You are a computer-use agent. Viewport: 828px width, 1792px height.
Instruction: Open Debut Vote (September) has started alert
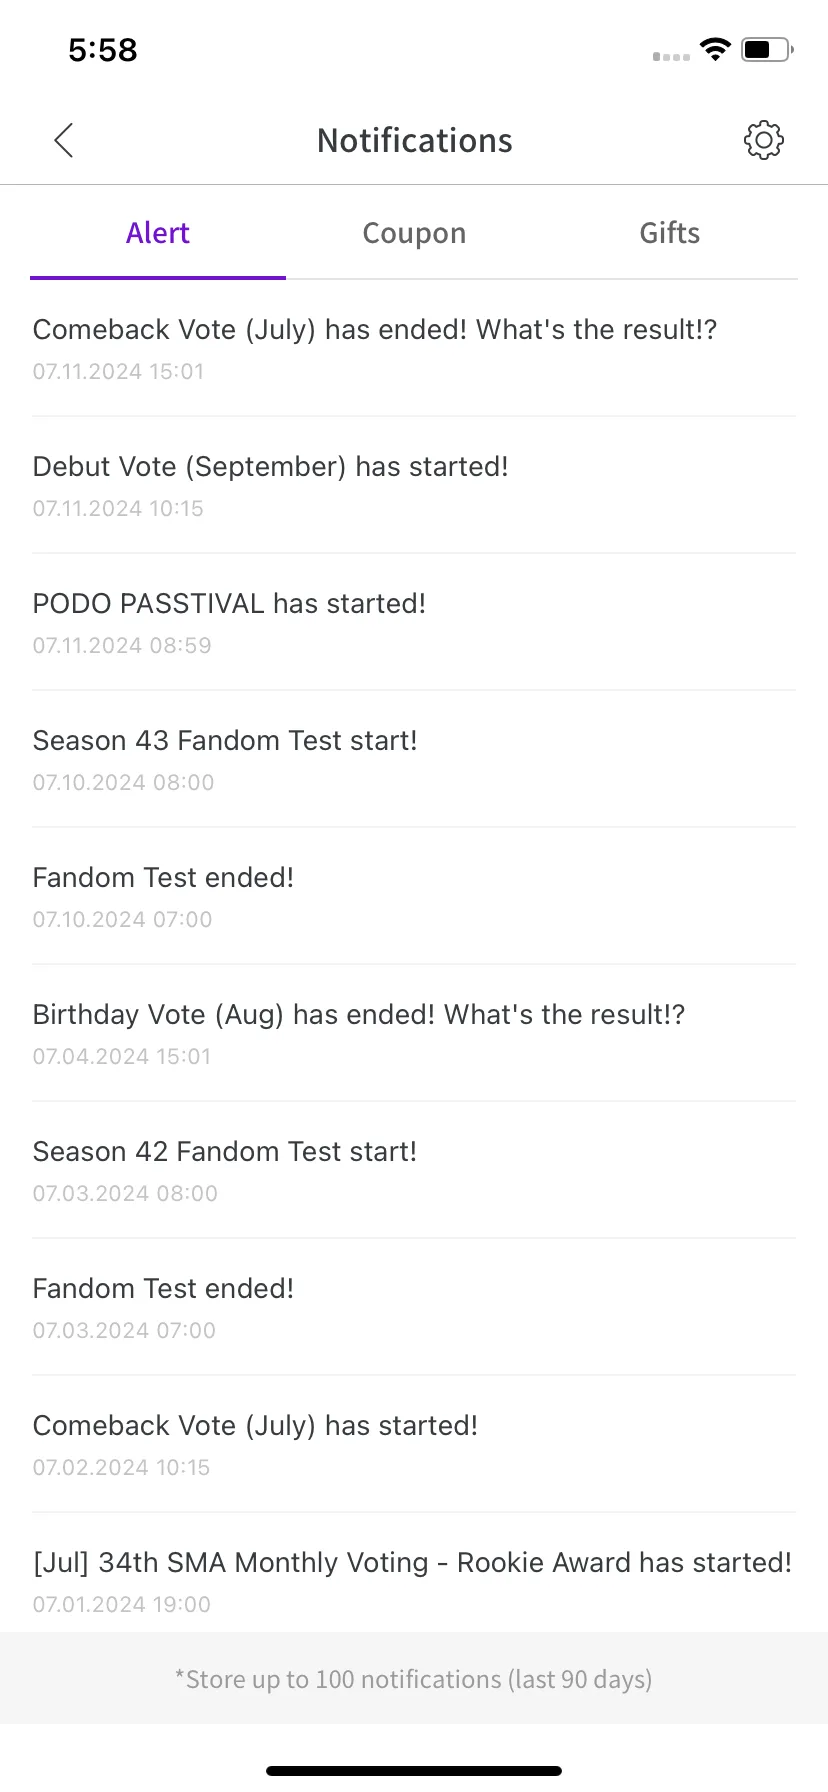(x=271, y=484)
